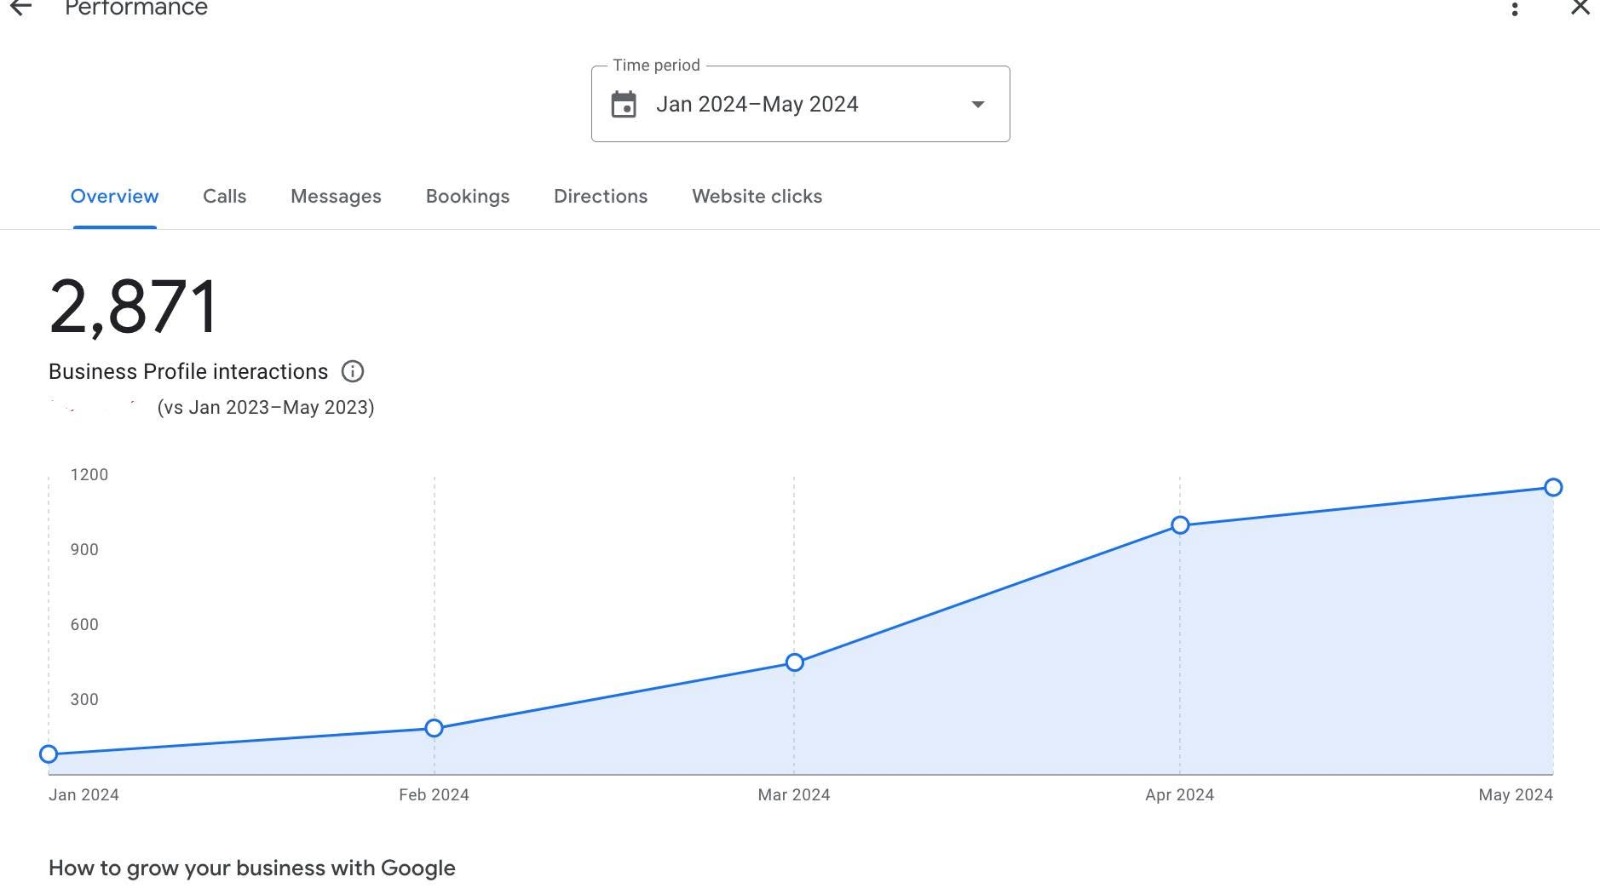The height and width of the screenshot is (894, 1600).
Task: Close the Performance panel with the X
Action: (x=1581, y=8)
